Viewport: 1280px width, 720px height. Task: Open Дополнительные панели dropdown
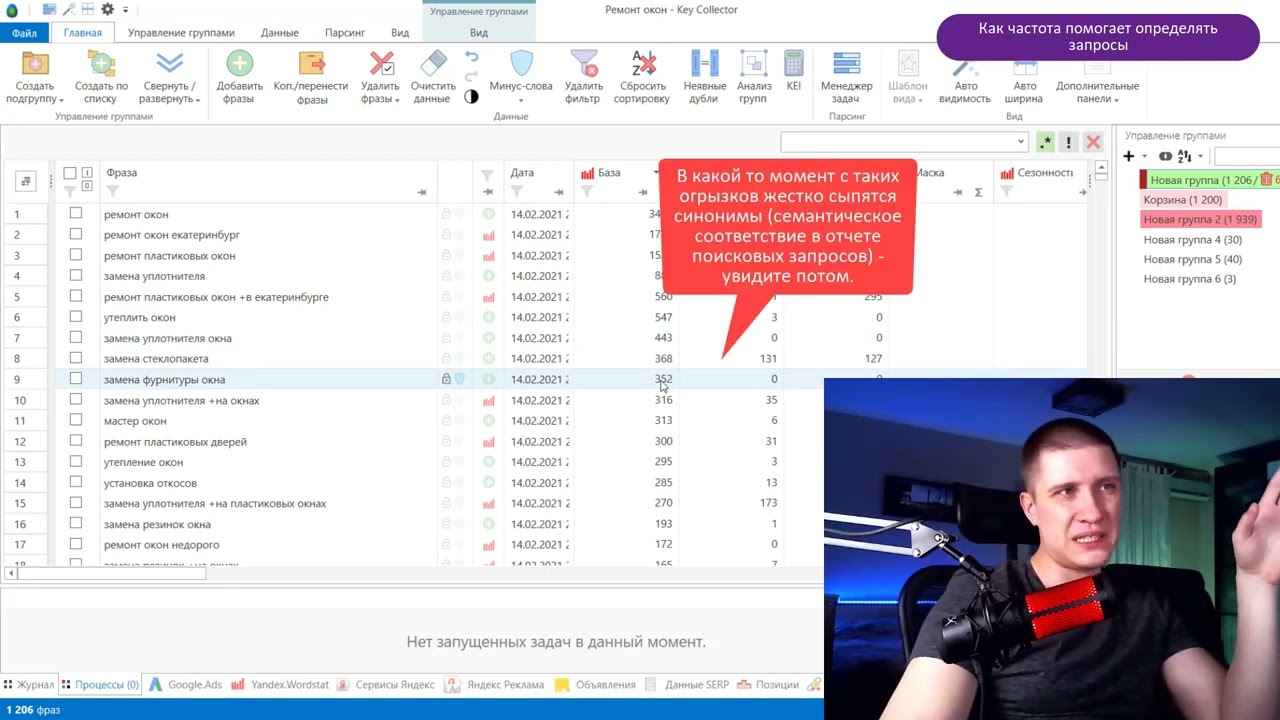(1116, 100)
